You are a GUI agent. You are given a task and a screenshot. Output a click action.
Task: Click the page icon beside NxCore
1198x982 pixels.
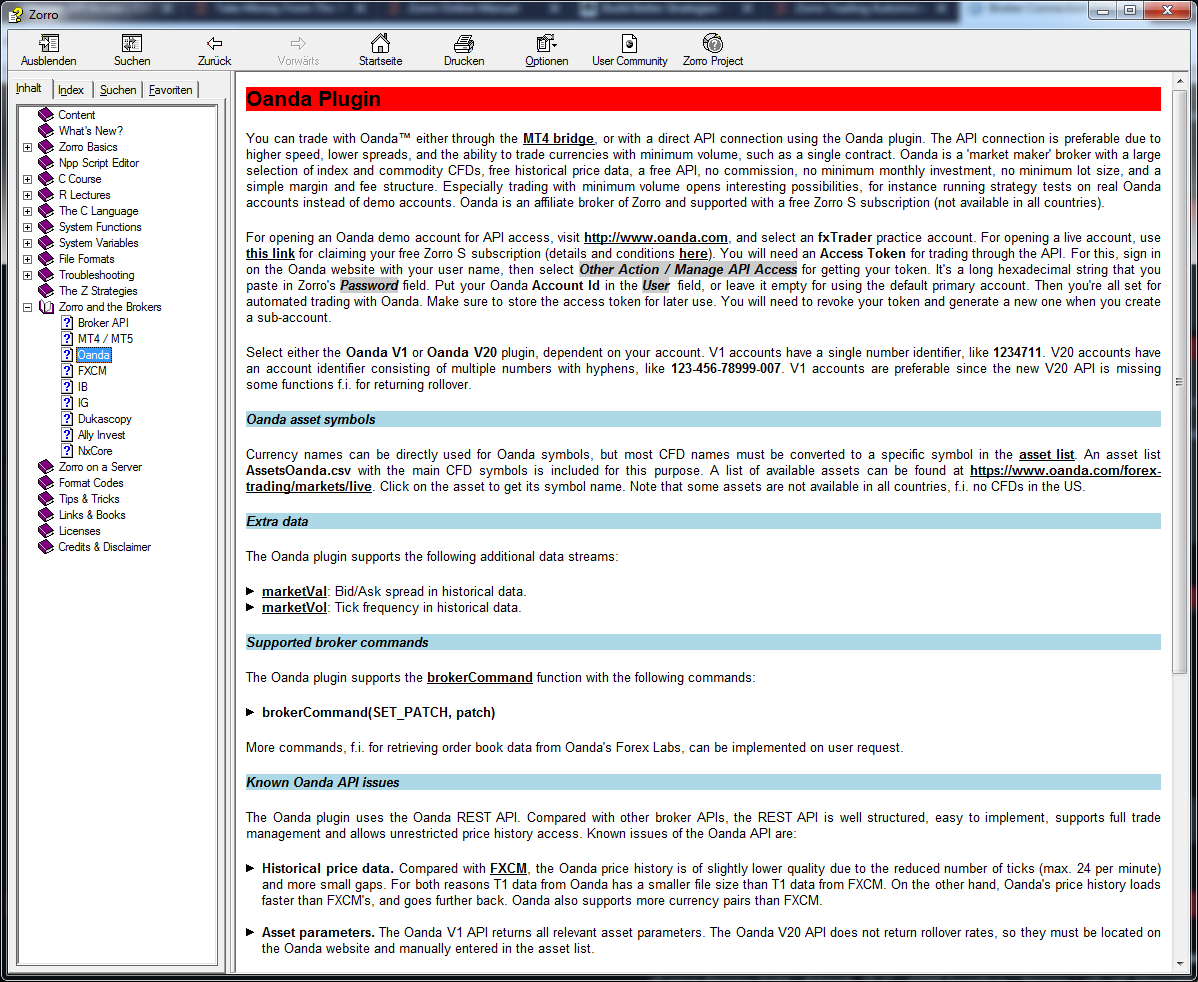(67, 452)
